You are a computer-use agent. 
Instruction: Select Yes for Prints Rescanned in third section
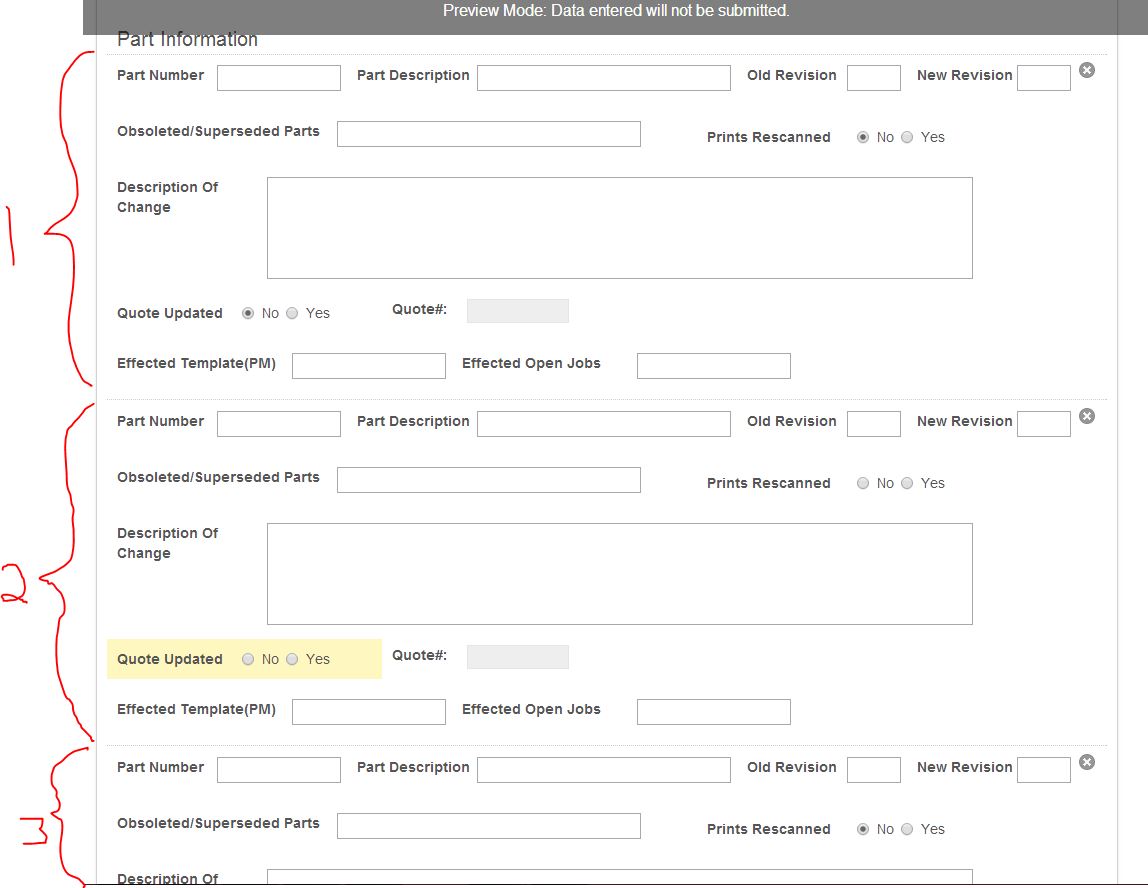[x=907, y=829]
